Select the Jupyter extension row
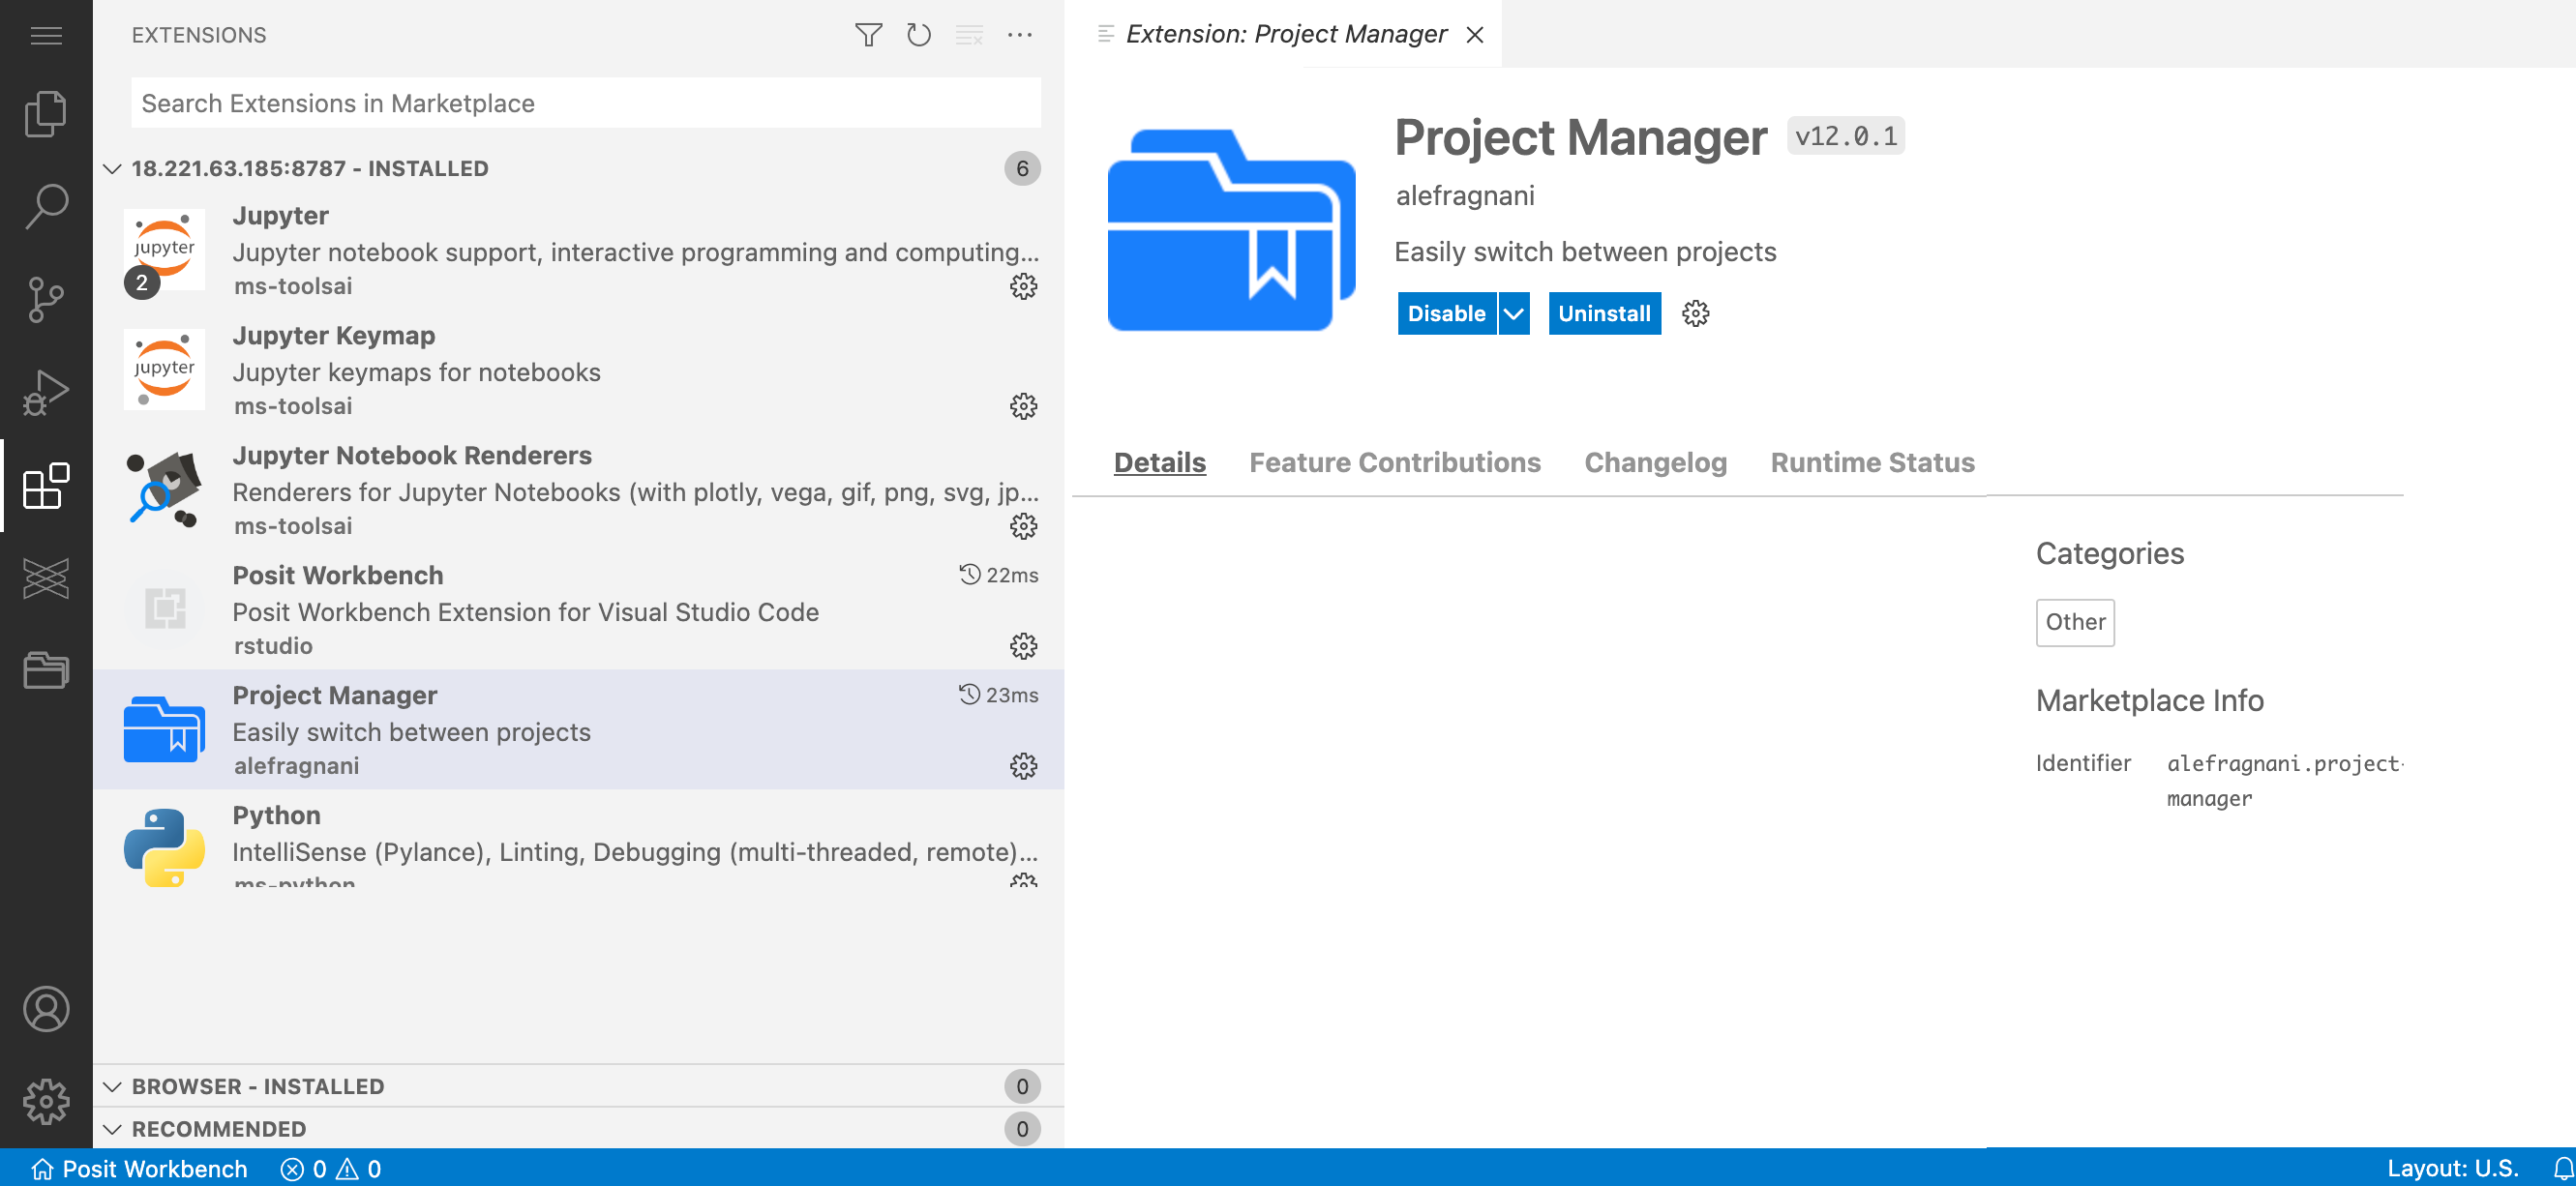The height and width of the screenshot is (1186, 2576). 578,250
